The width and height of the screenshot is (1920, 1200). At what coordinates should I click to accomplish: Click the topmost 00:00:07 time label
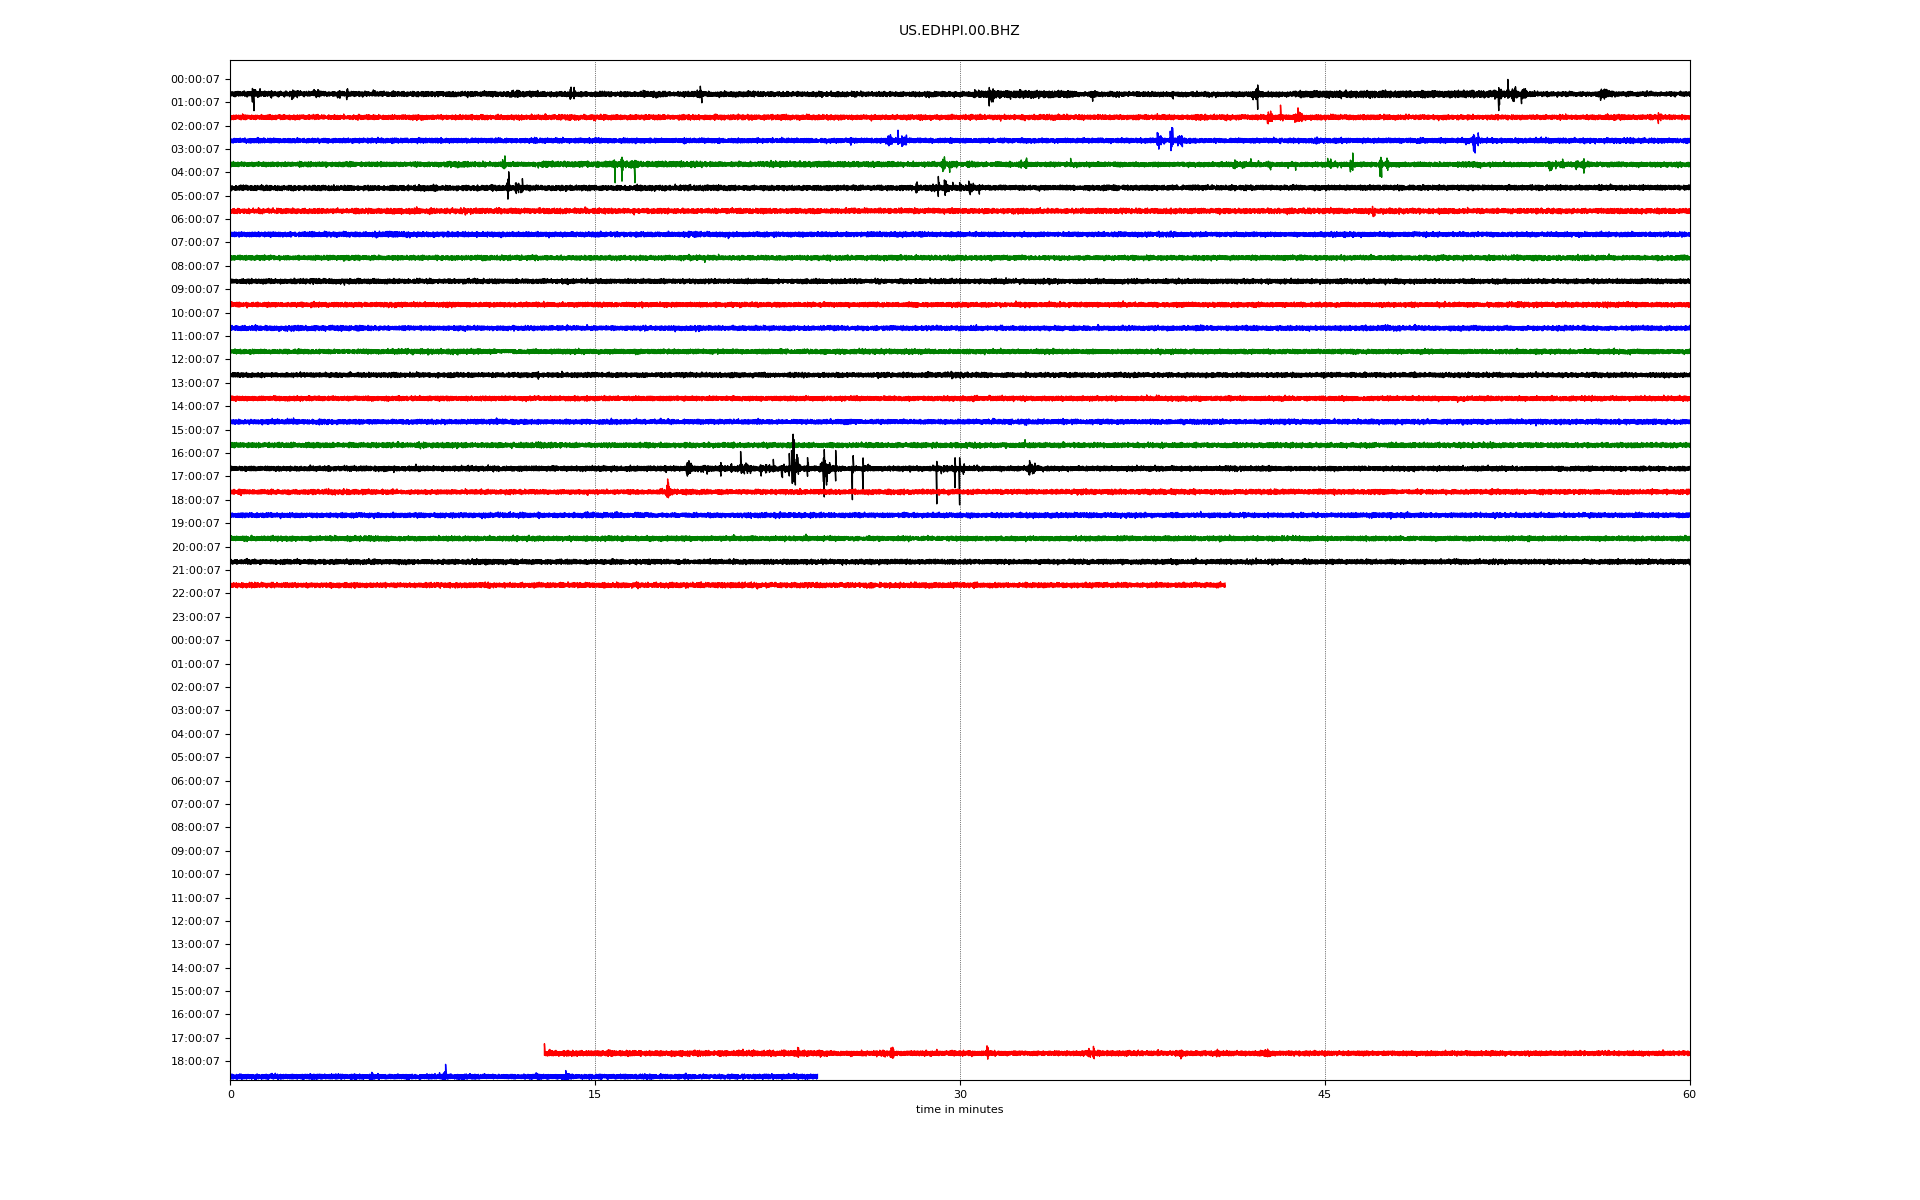[195, 79]
